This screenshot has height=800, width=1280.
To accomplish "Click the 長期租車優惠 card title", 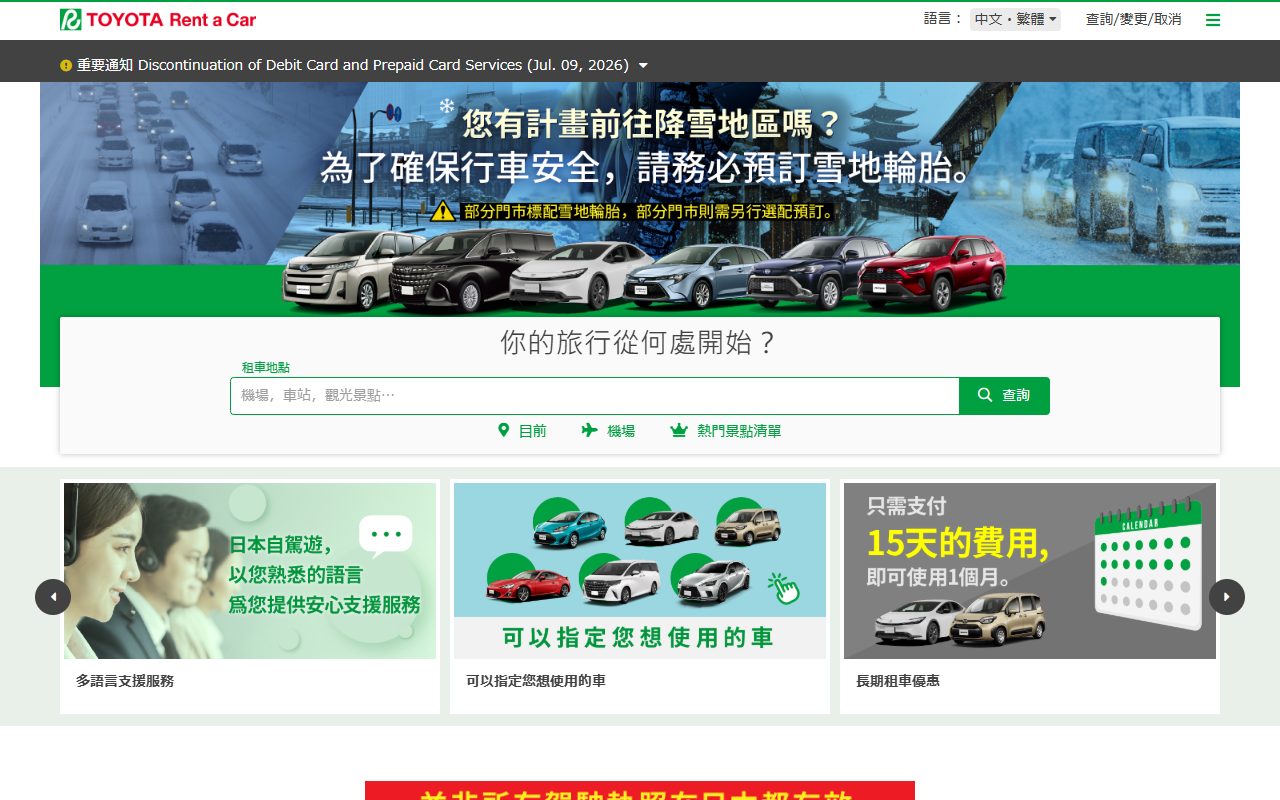I will pyautogui.click(x=898, y=681).
